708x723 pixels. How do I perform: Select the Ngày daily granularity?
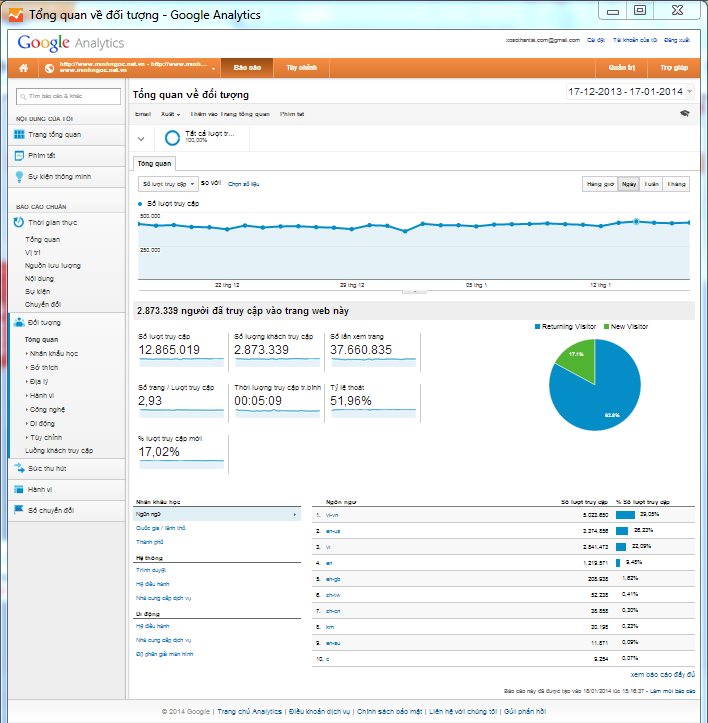(x=629, y=184)
